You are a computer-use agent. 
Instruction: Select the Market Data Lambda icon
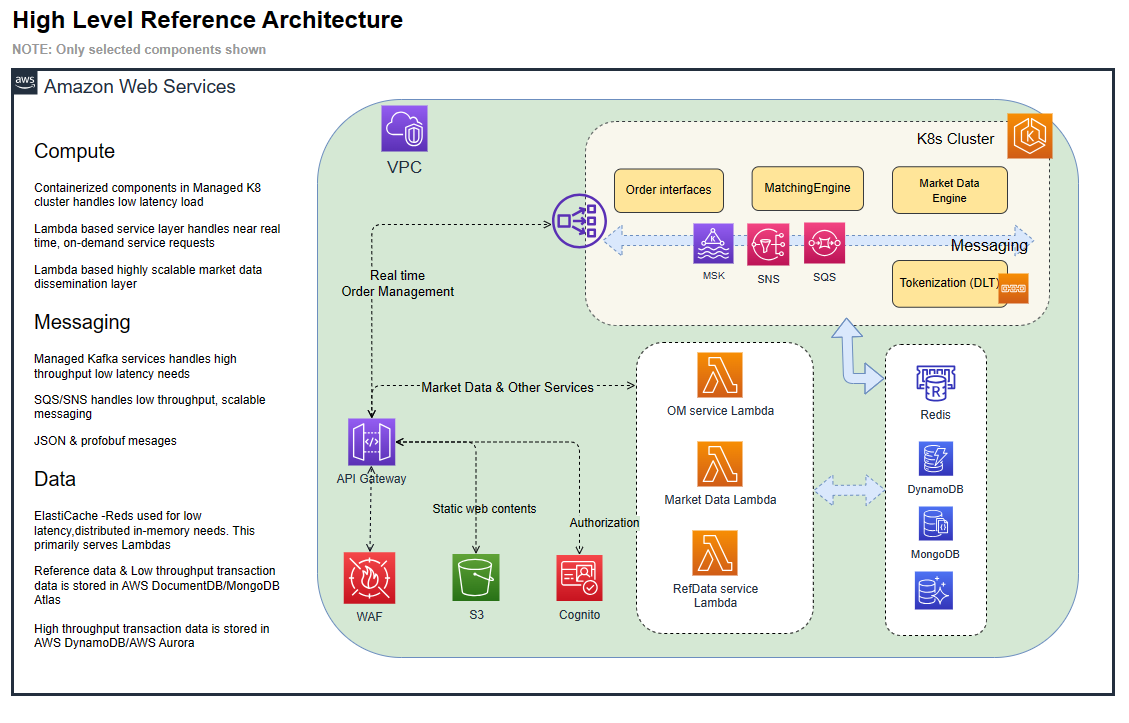[x=720, y=464]
